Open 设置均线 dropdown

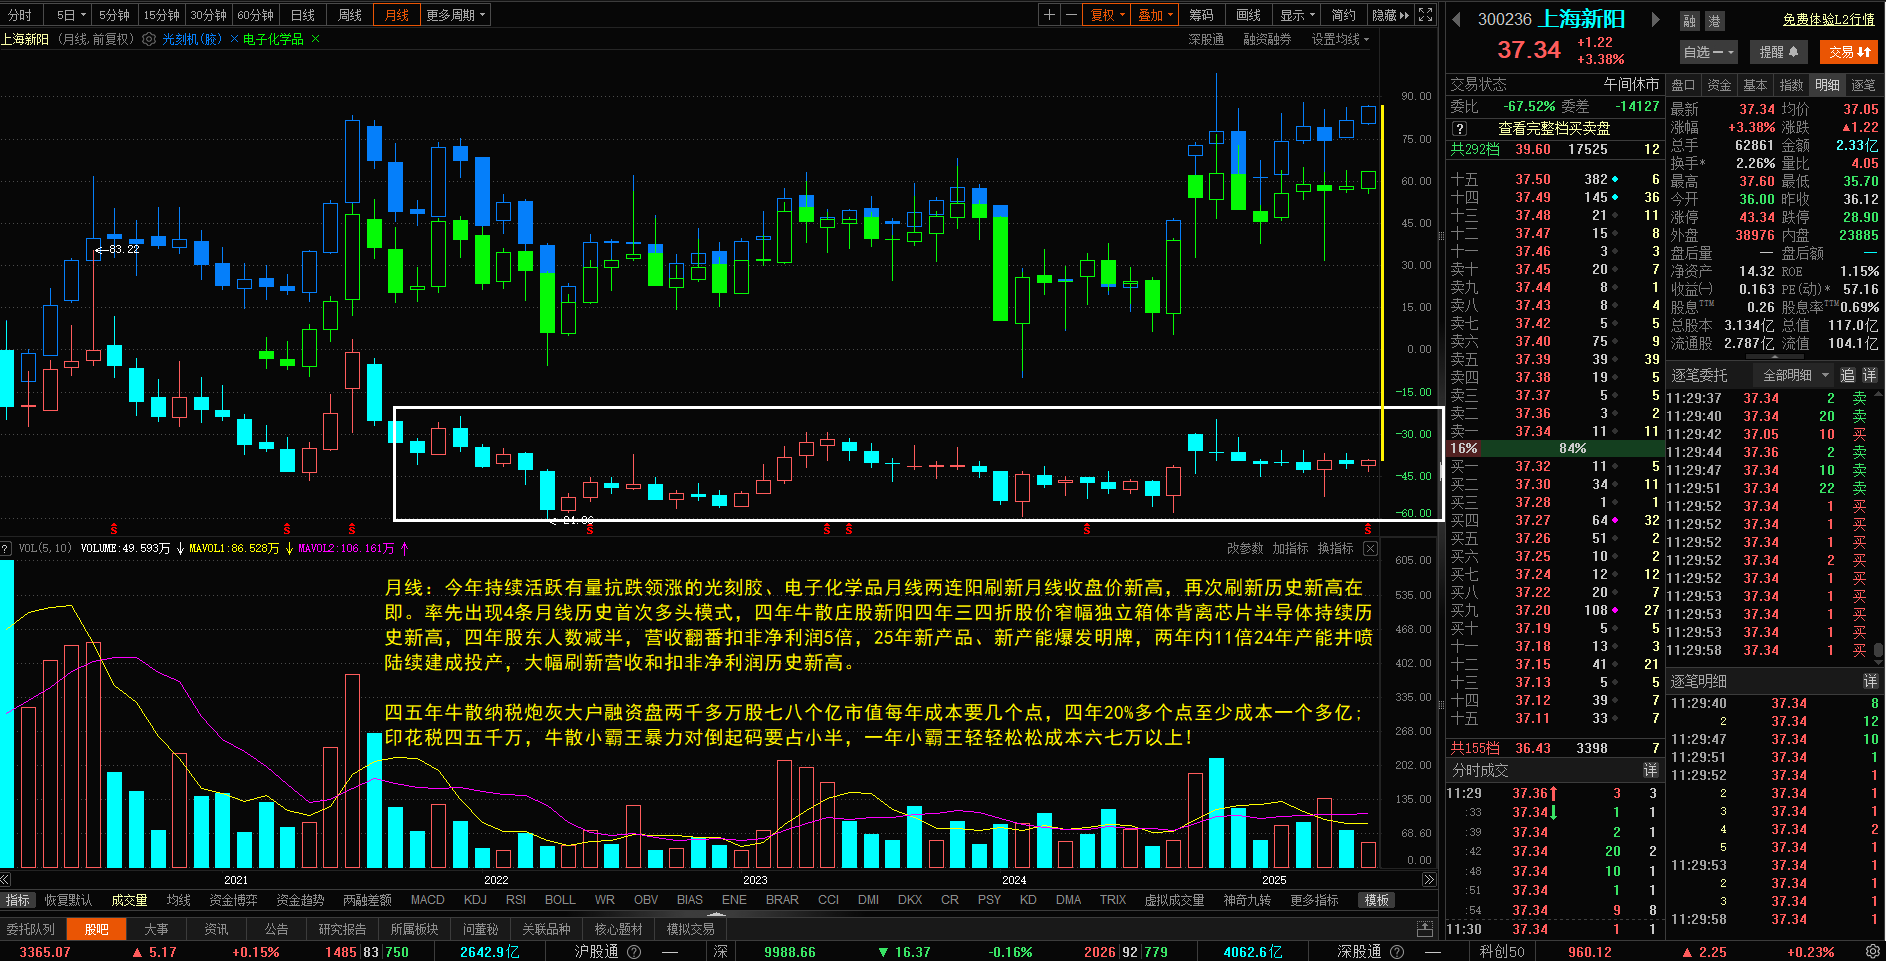[1340, 39]
